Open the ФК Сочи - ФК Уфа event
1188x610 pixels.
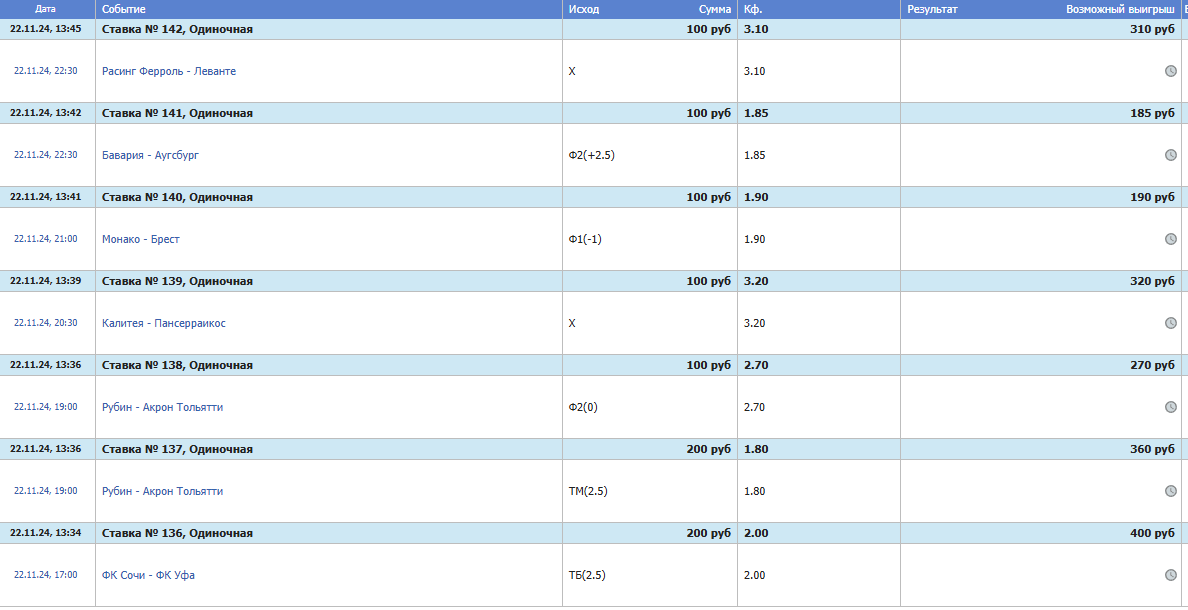click(x=148, y=575)
